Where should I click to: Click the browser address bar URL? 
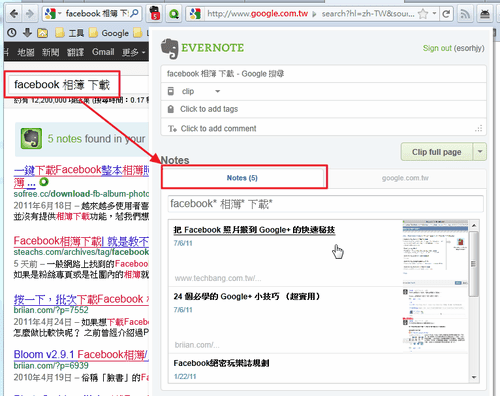tap(311, 14)
